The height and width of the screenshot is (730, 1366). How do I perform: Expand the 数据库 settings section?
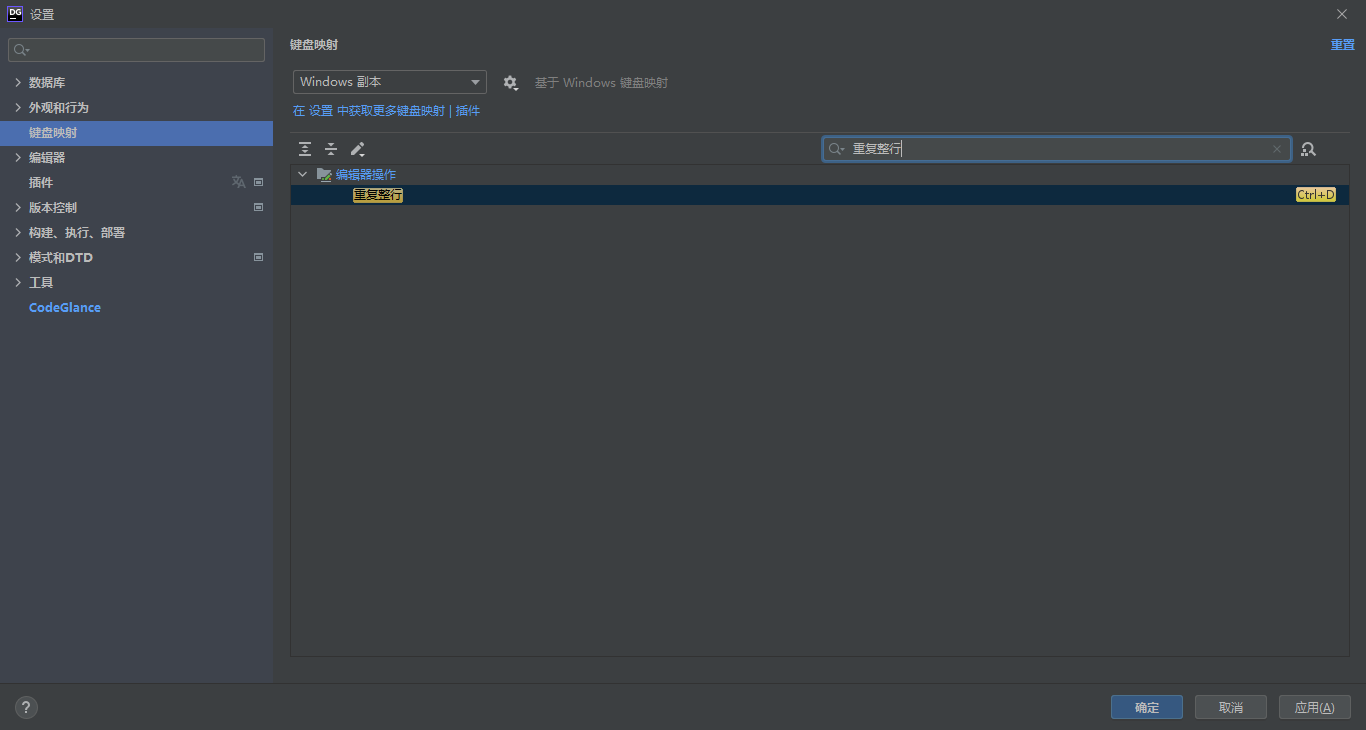coord(17,82)
